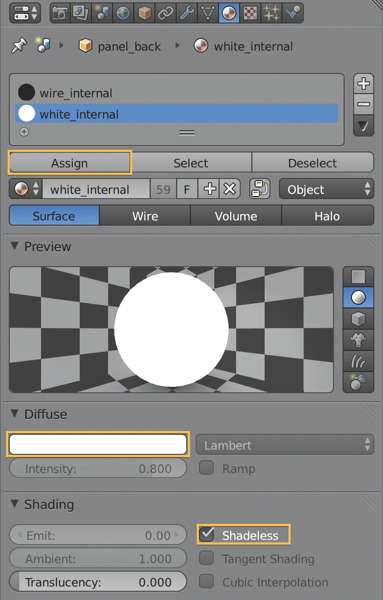
Task: Select large sphere with sky preview
Action: pos(358,382)
